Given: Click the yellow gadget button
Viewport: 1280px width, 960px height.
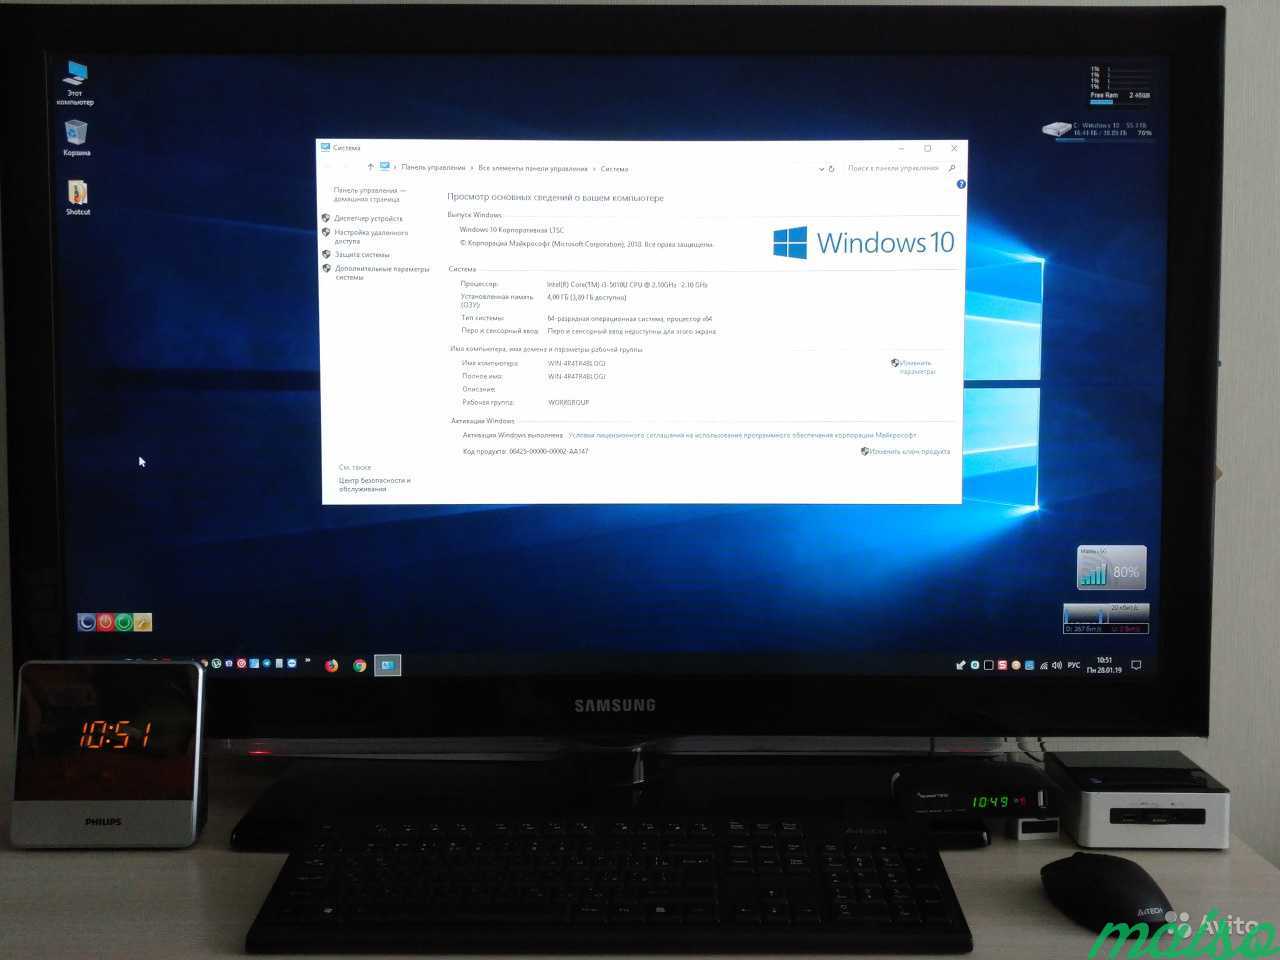Looking at the screenshot, I should click(x=143, y=622).
